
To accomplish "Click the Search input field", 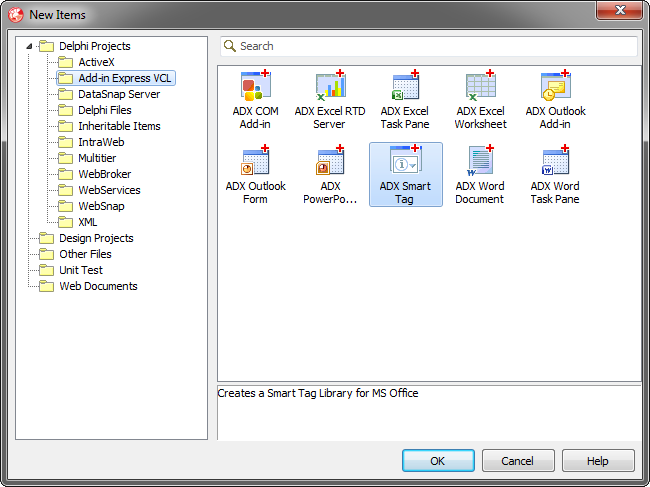I will (x=429, y=46).
